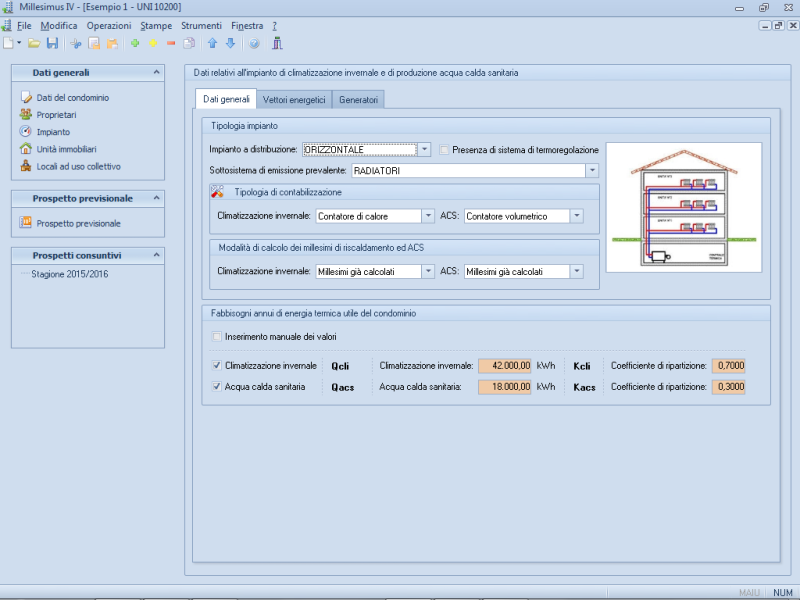Image resolution: width=800 pixels, height=600 pixels.
Task: Open help with the question mark icon
Action: point(254,43)
